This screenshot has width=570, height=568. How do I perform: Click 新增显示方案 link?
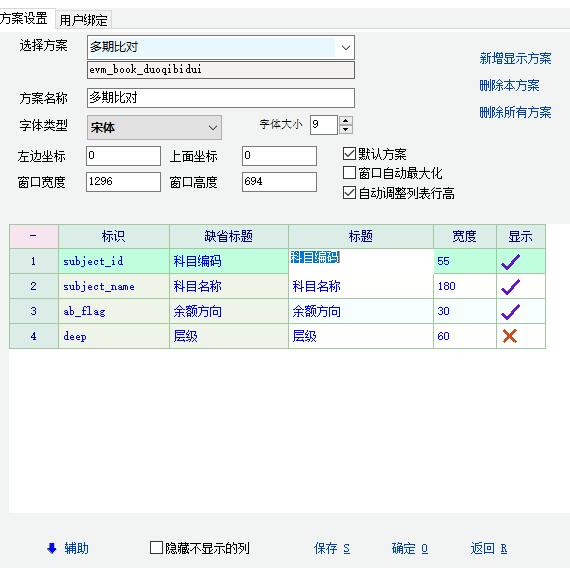(515, 58)
